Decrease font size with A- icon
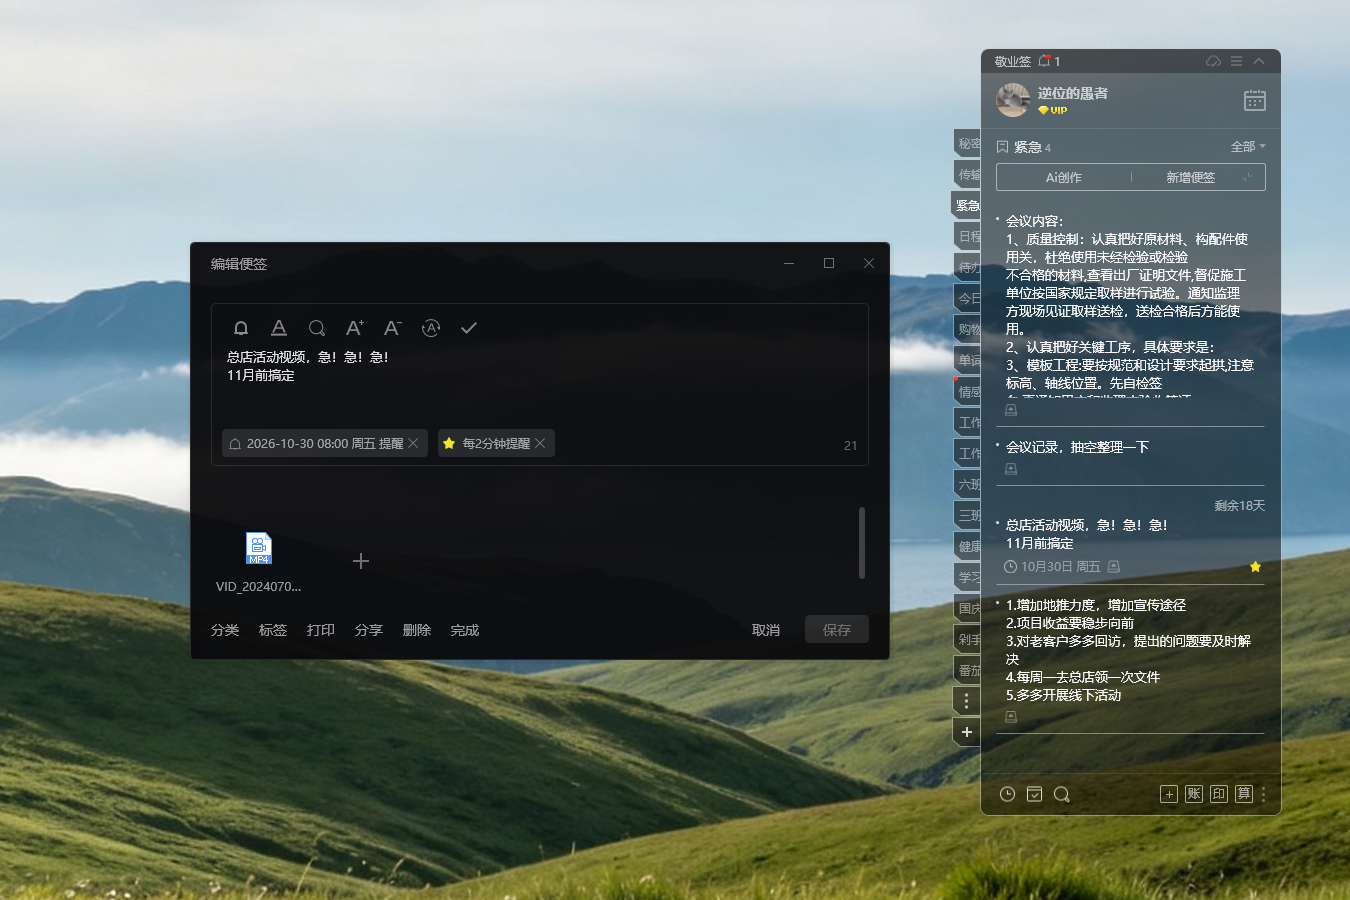This screenshot has width=1350, height=900. [x=393, y=328]
